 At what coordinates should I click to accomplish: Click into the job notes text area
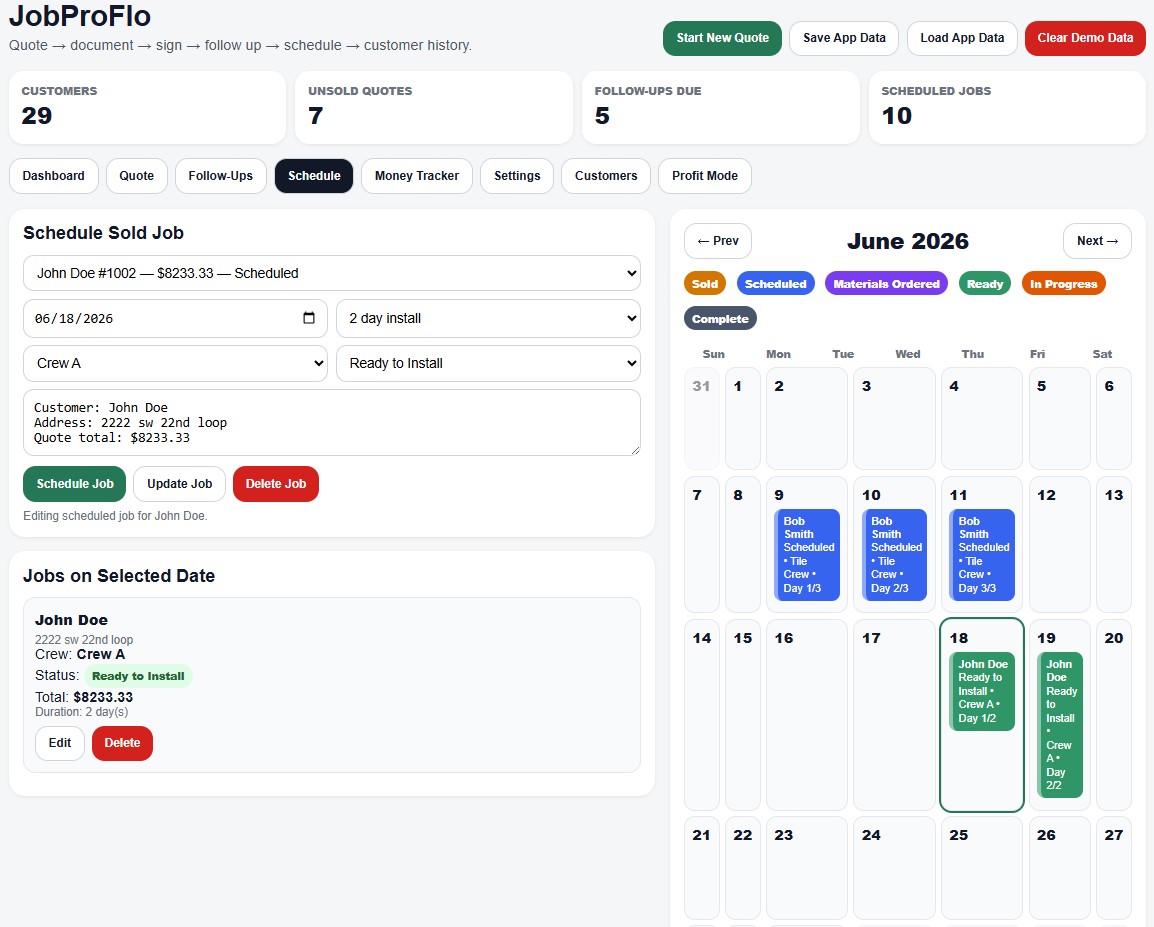tap(332, 422)
